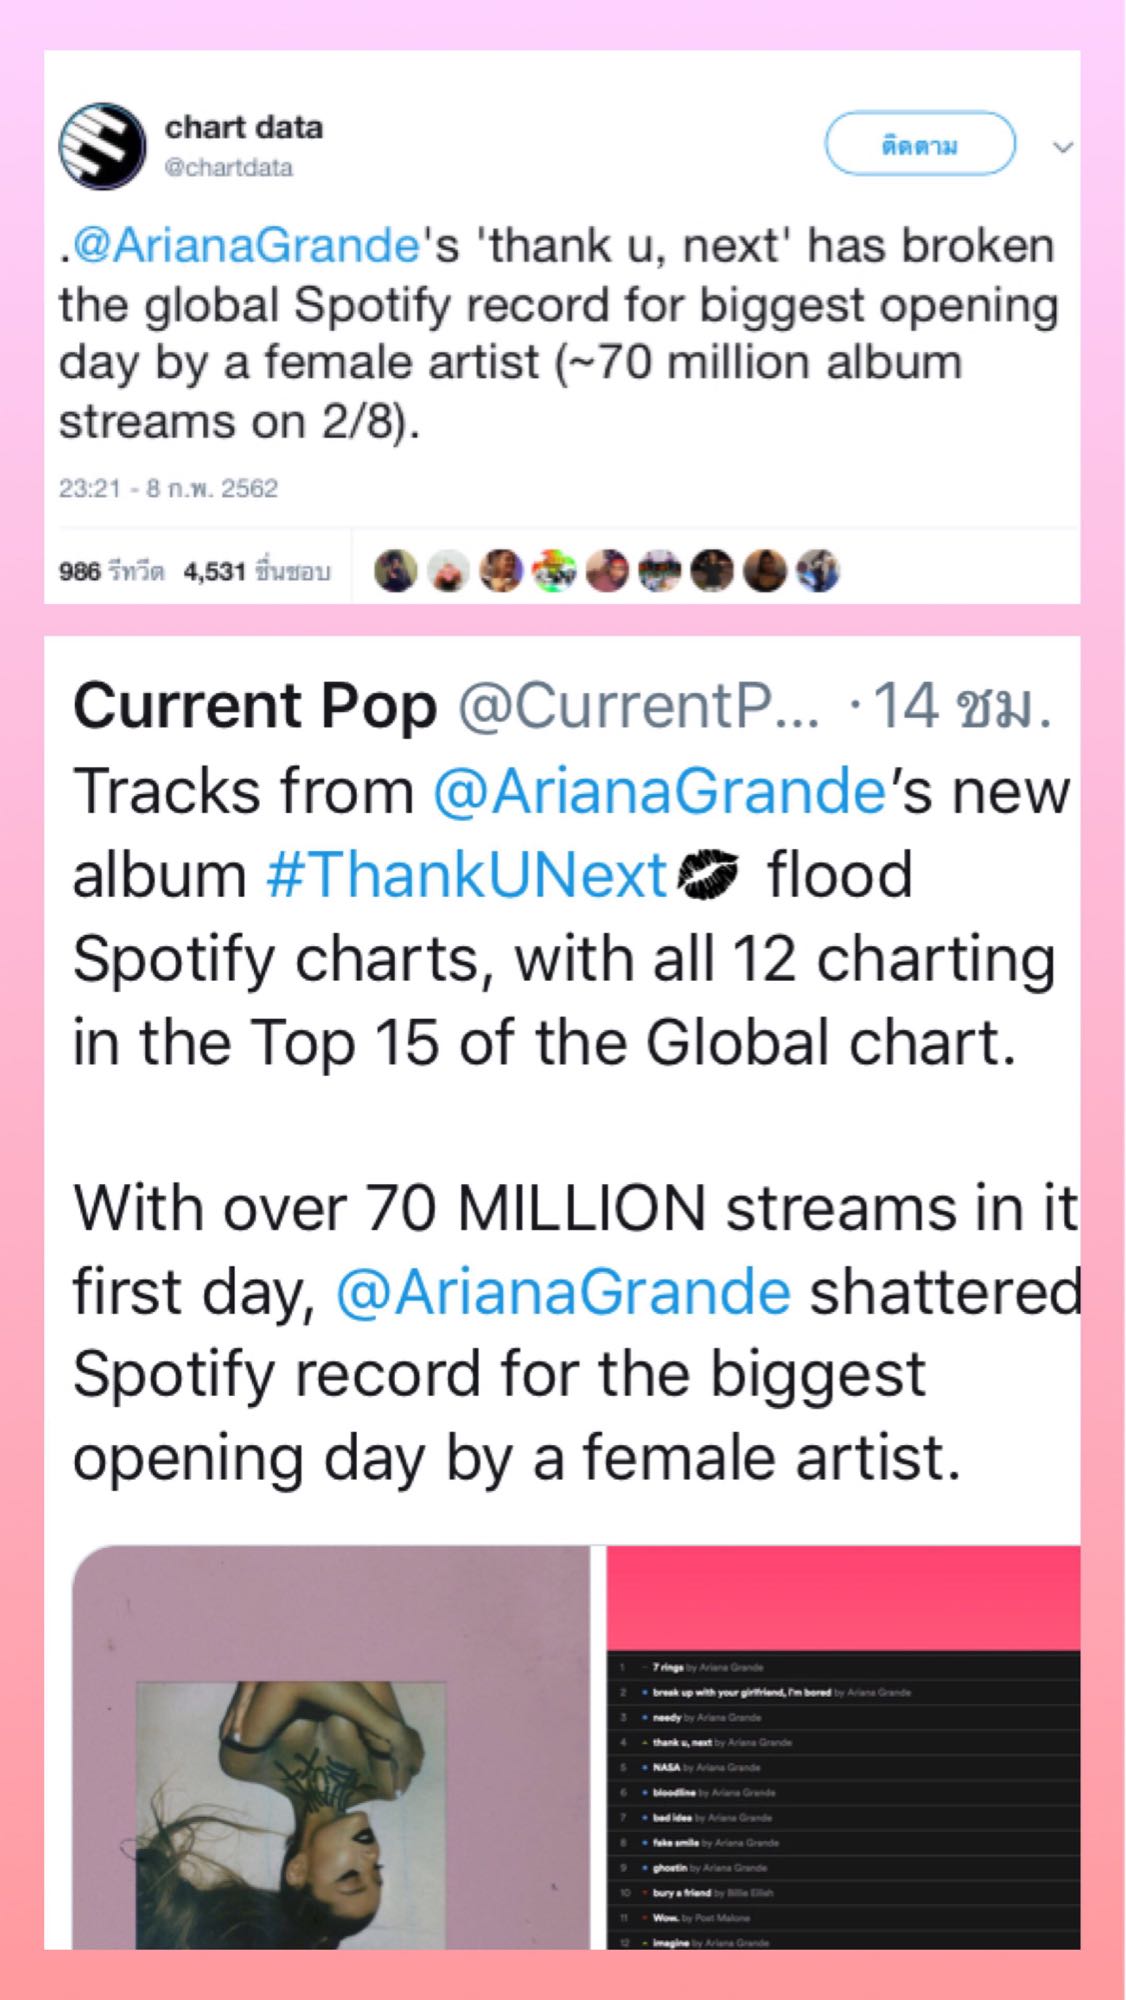
Task: View the 986 retweets list
Action: 110,572
